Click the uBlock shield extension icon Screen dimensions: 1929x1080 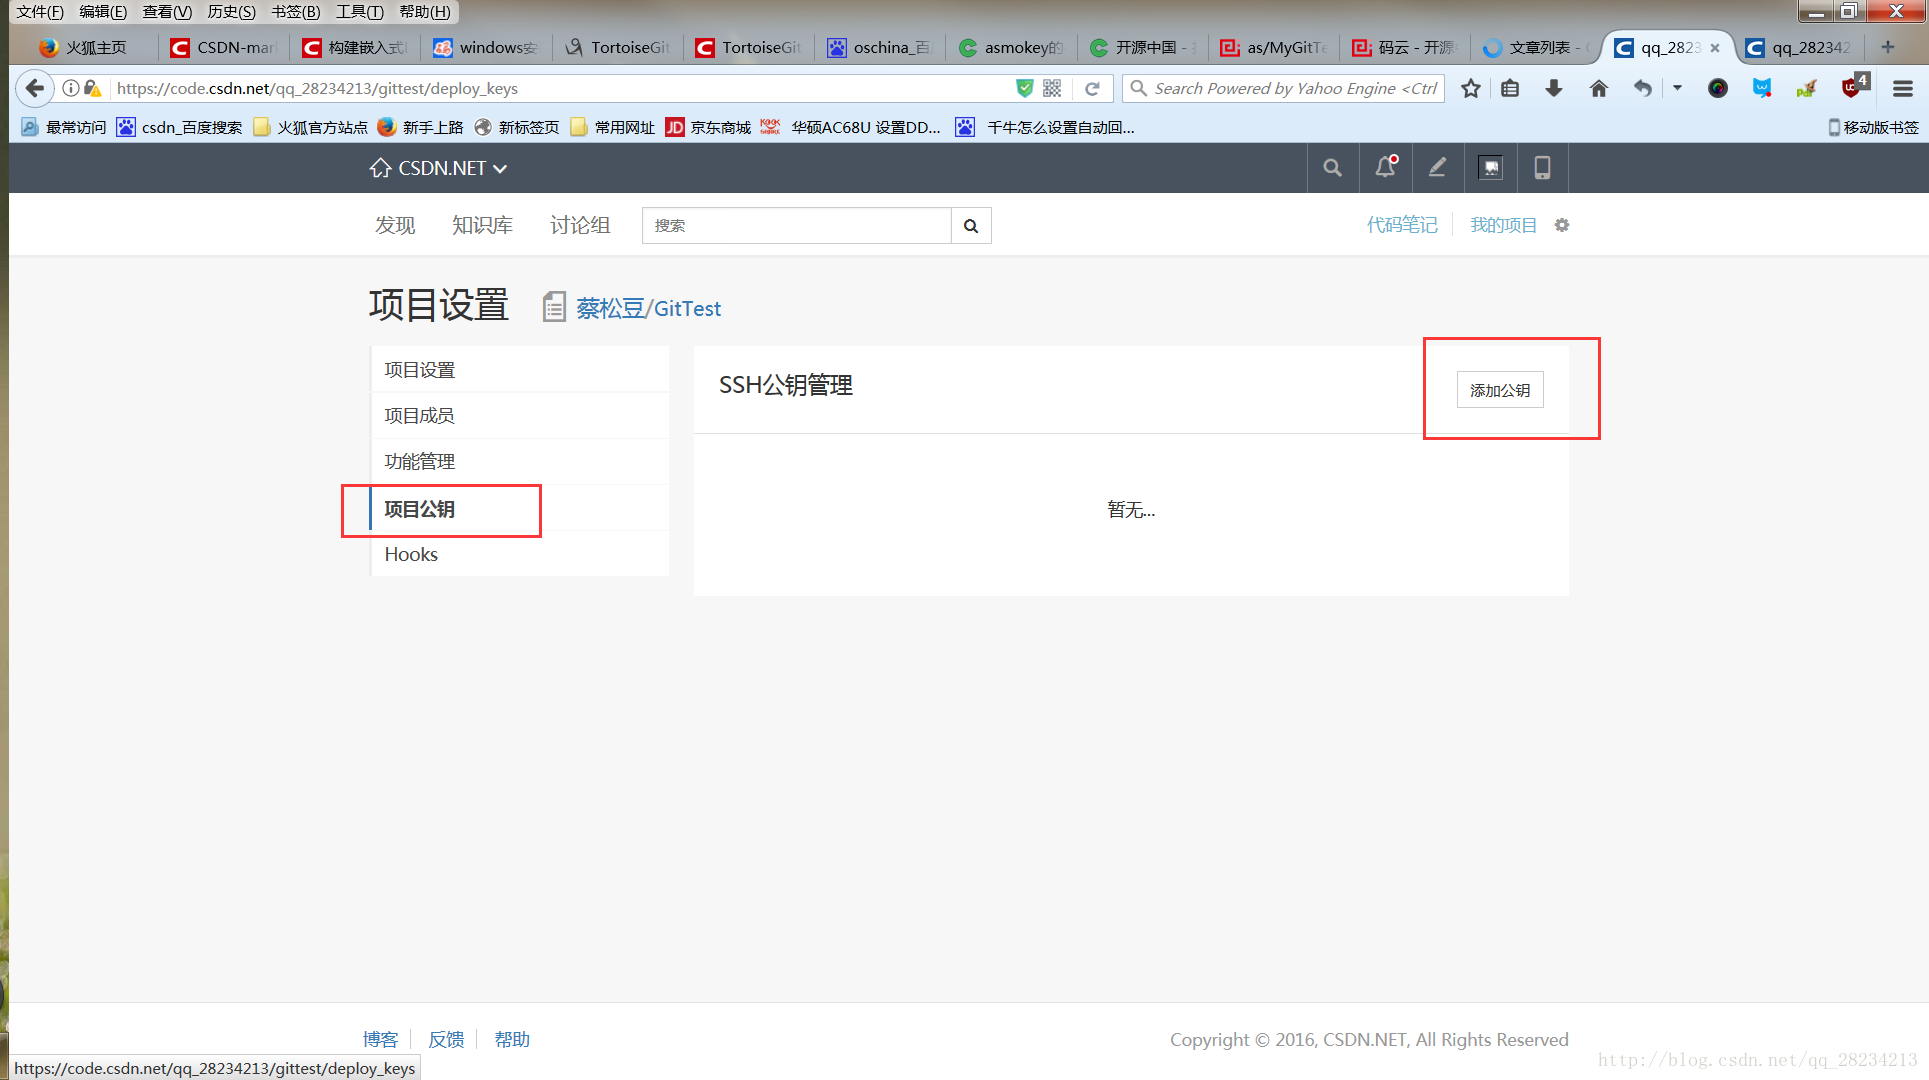click(x=1853, y=87)
